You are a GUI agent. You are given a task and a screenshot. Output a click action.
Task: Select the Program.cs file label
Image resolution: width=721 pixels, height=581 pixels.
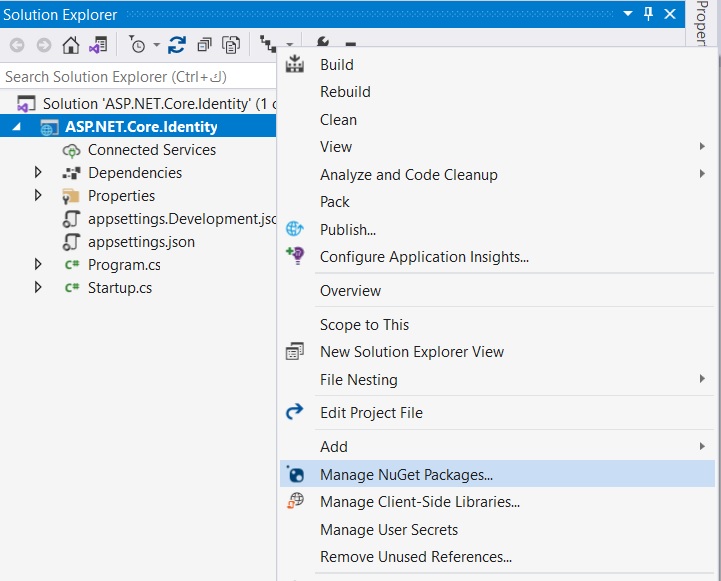click(x=124, y=265)
